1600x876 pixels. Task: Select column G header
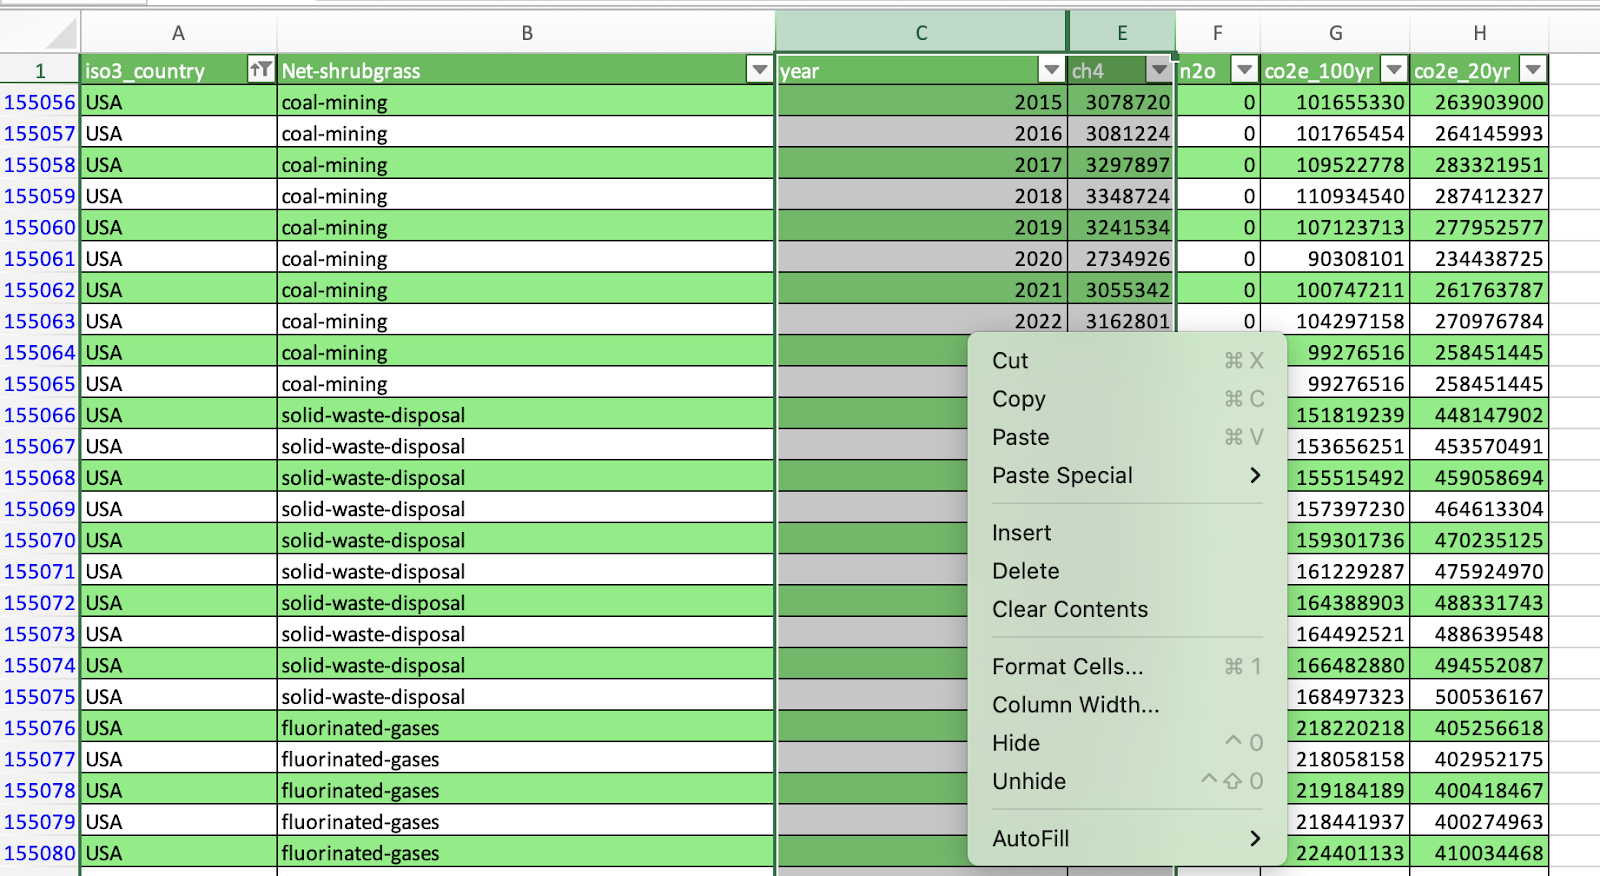coord(1335,33)
